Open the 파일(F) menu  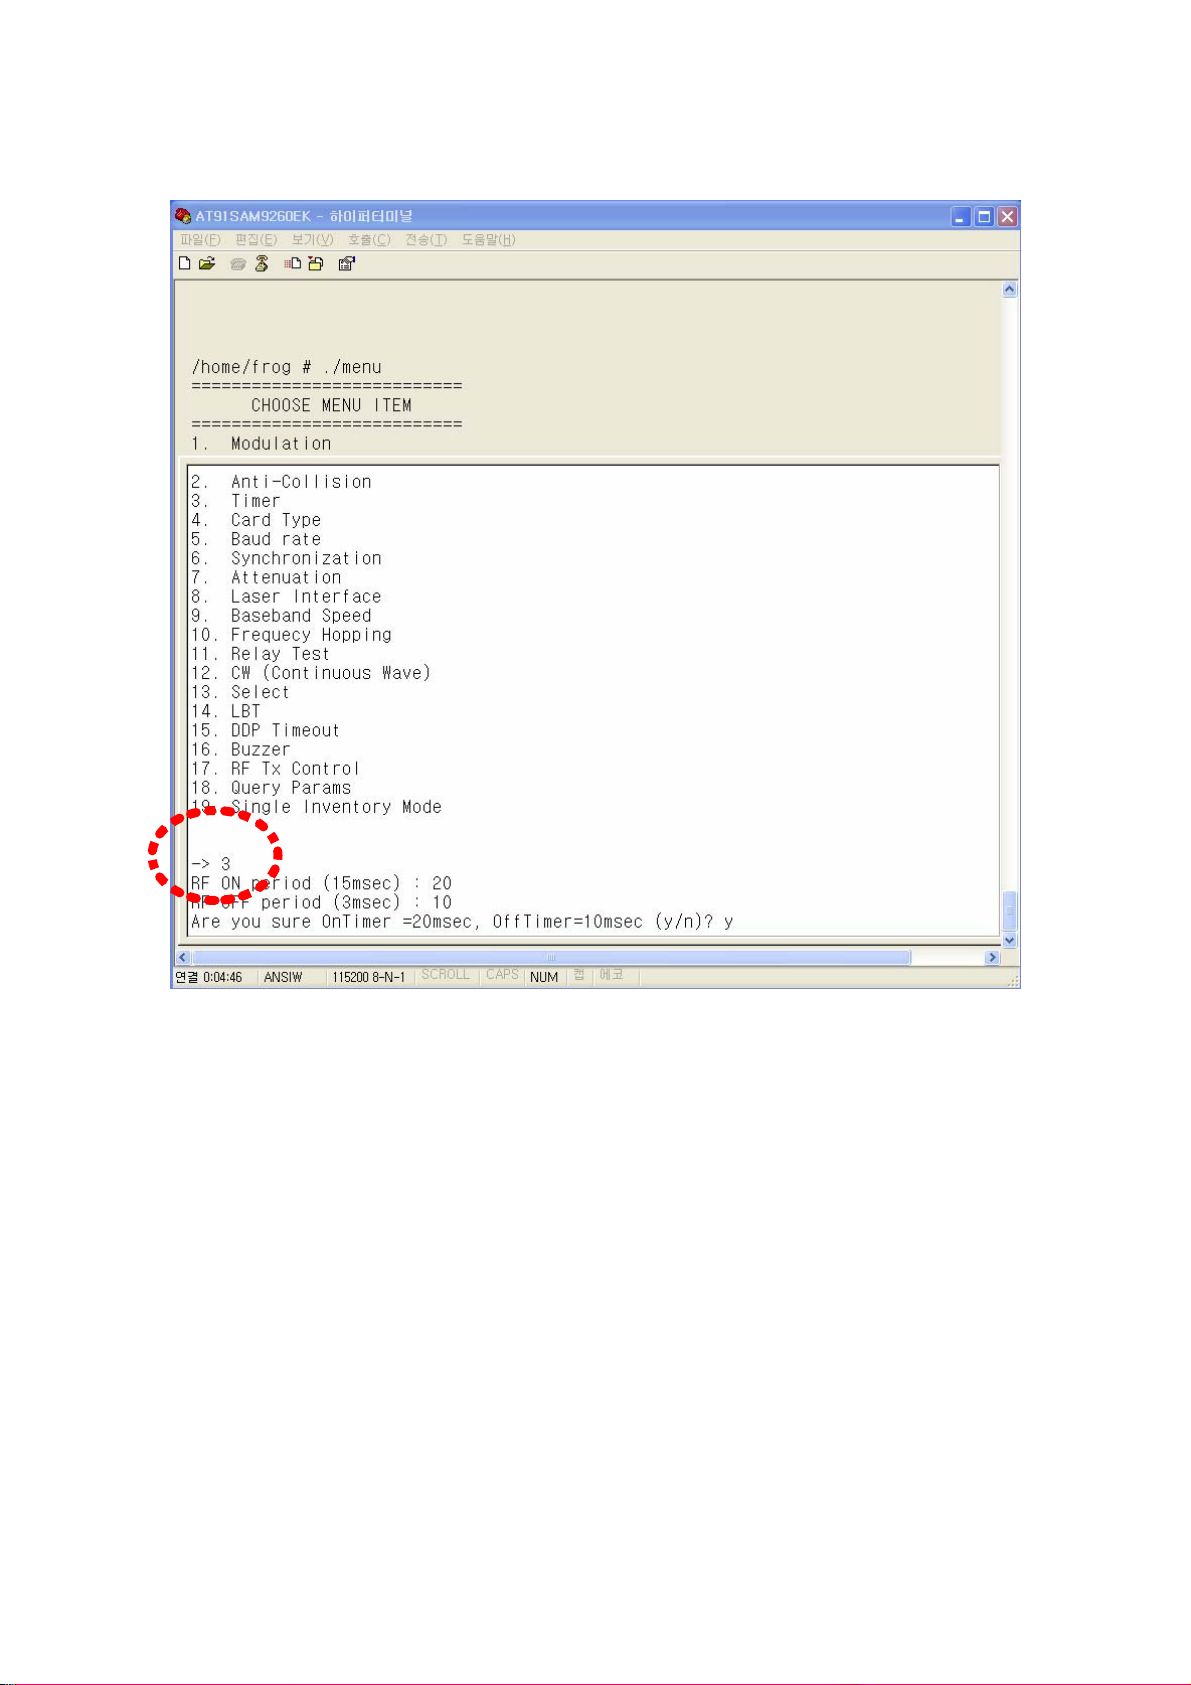[x=200, y=240]
